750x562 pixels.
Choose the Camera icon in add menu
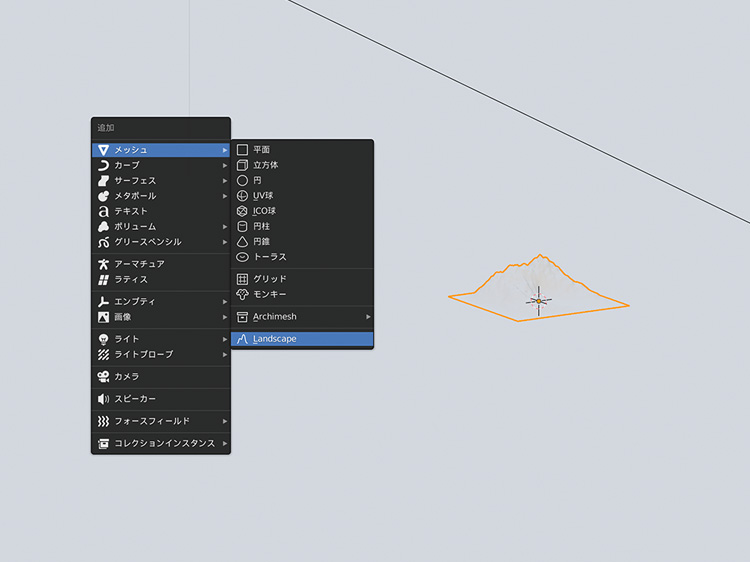tap(103, 377)
